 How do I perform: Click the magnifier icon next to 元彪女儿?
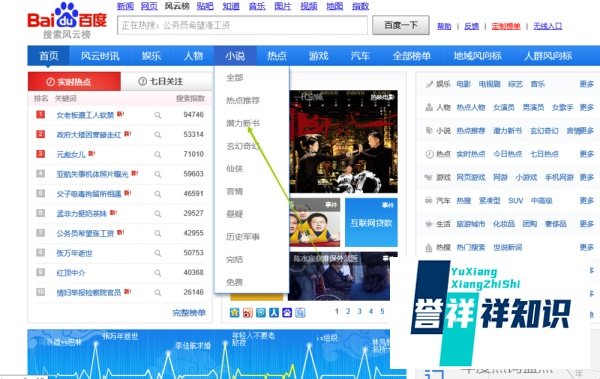tap(158, 154)
